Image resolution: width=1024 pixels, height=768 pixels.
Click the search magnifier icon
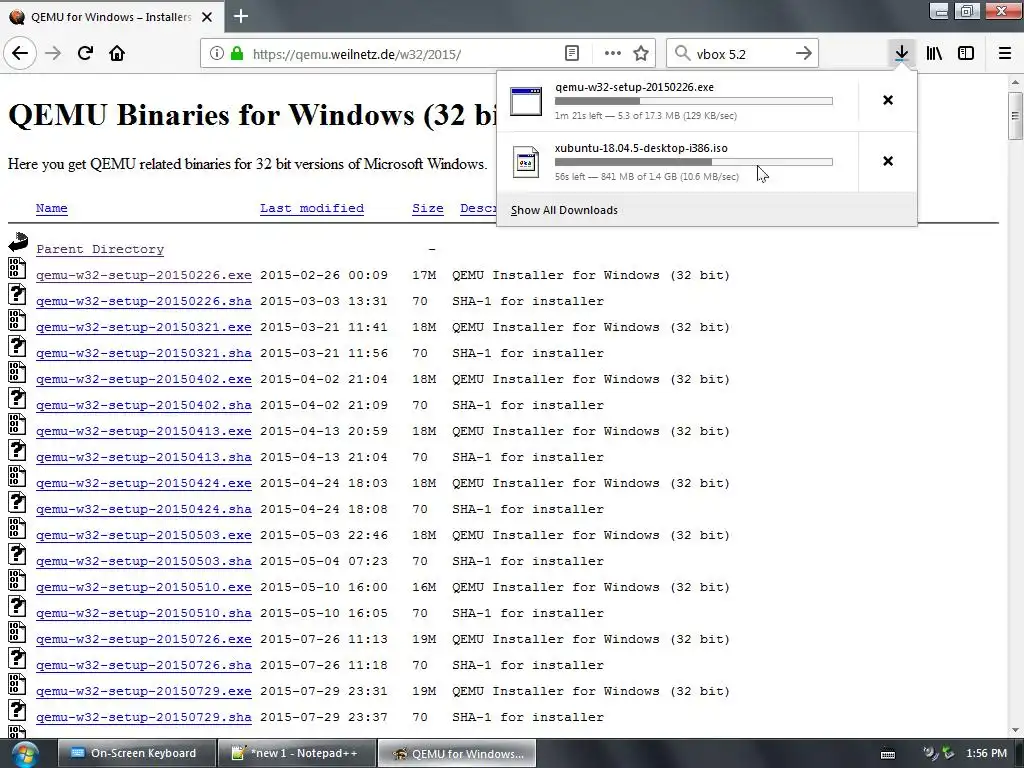682,54
